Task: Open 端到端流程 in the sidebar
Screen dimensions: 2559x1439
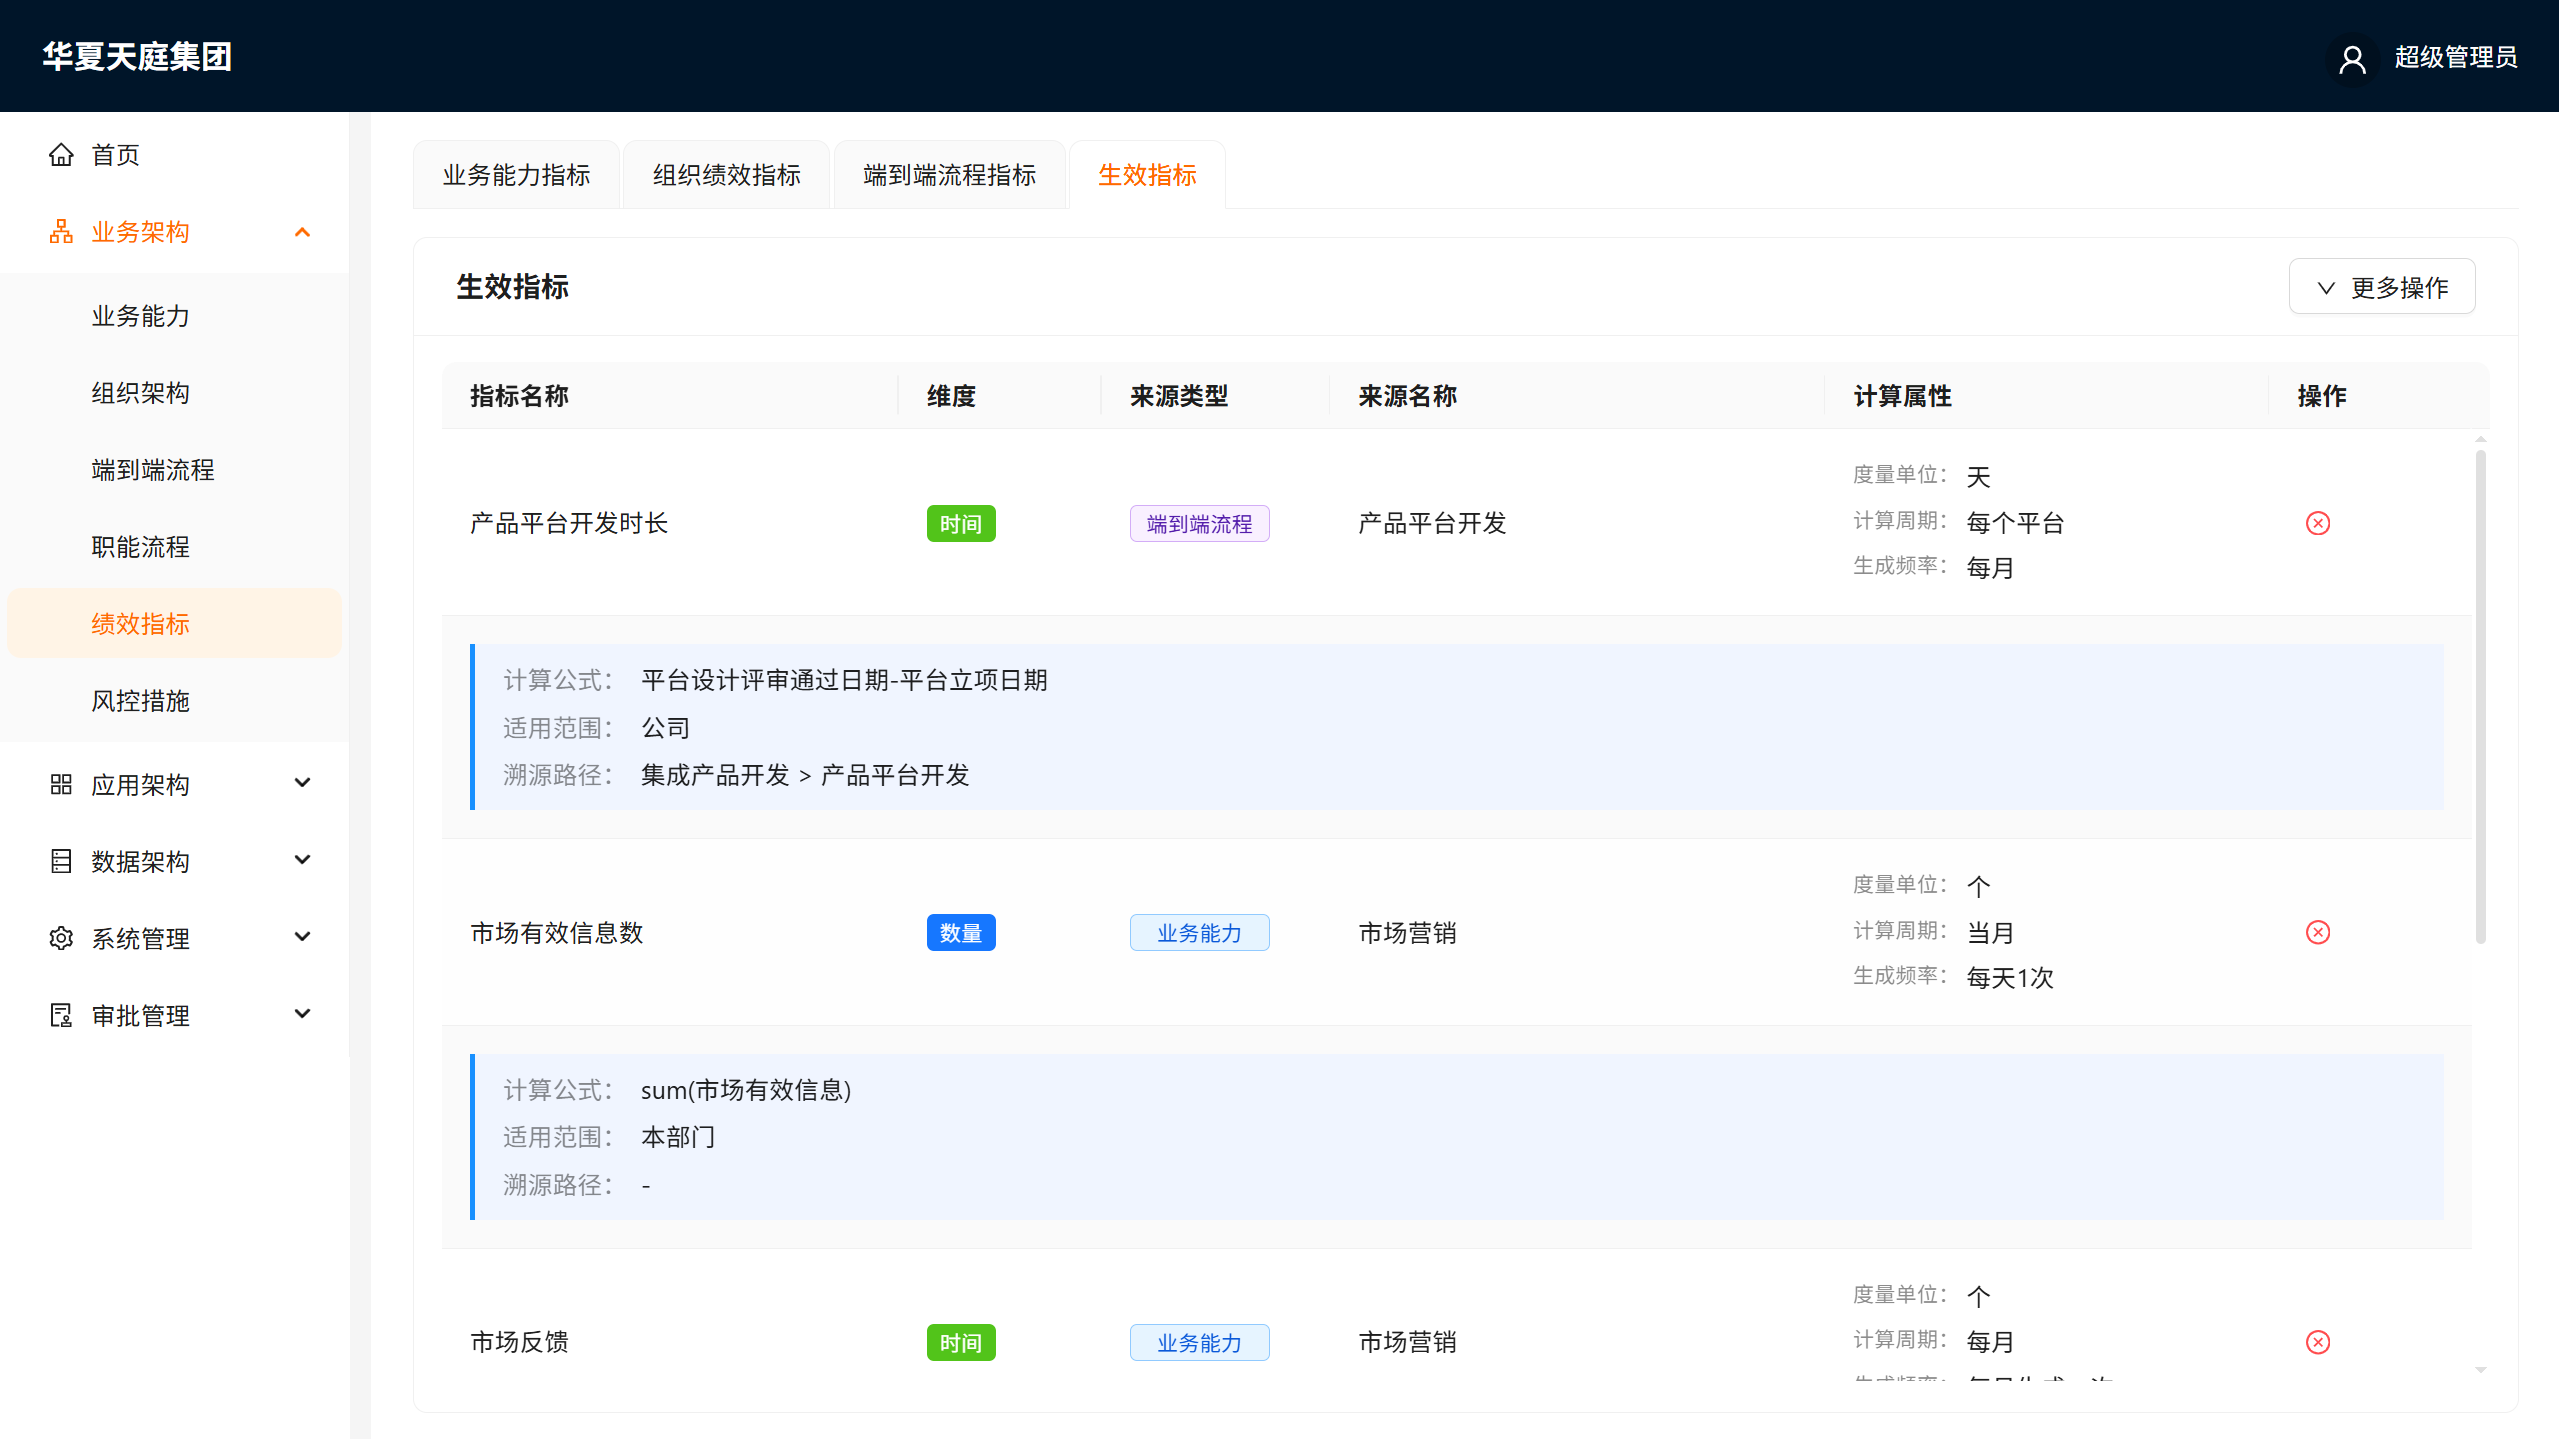Action: (174, 470)
